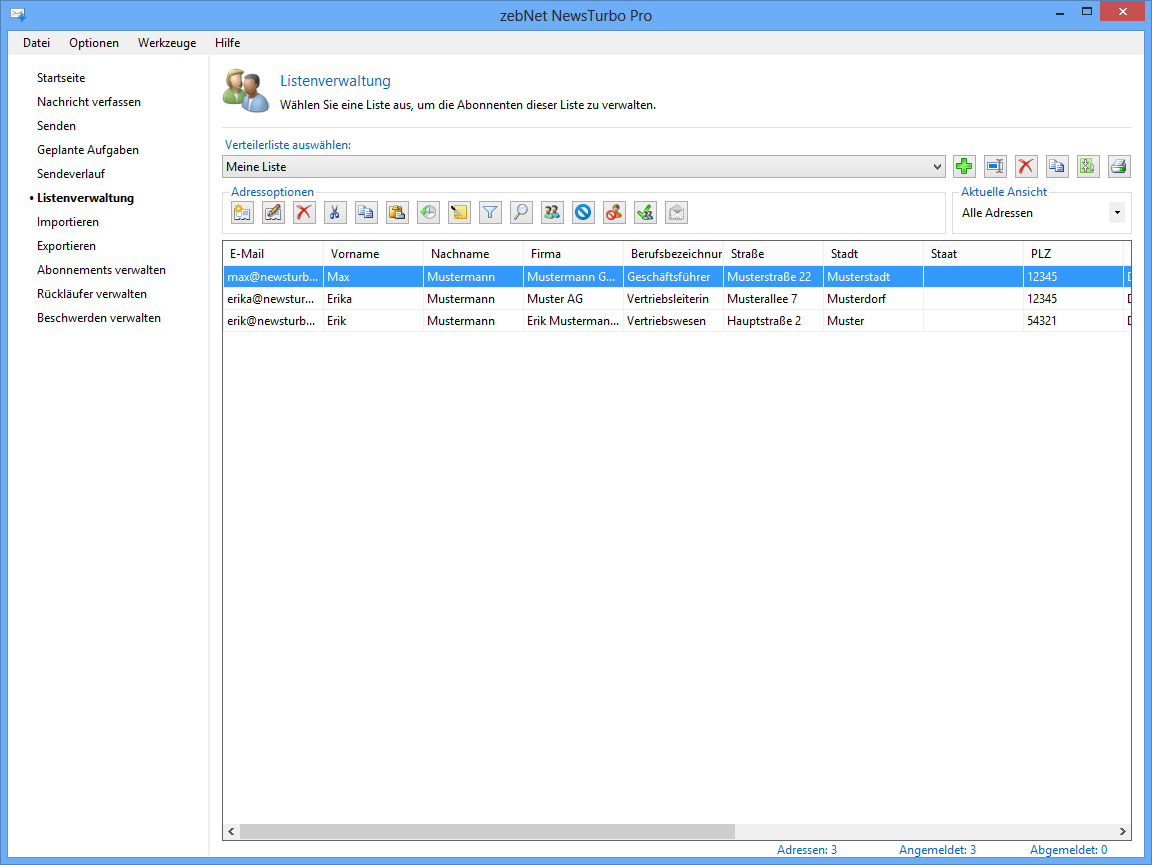
Task: Cut the selected address with scissors
Action: (x=335, y=213)
